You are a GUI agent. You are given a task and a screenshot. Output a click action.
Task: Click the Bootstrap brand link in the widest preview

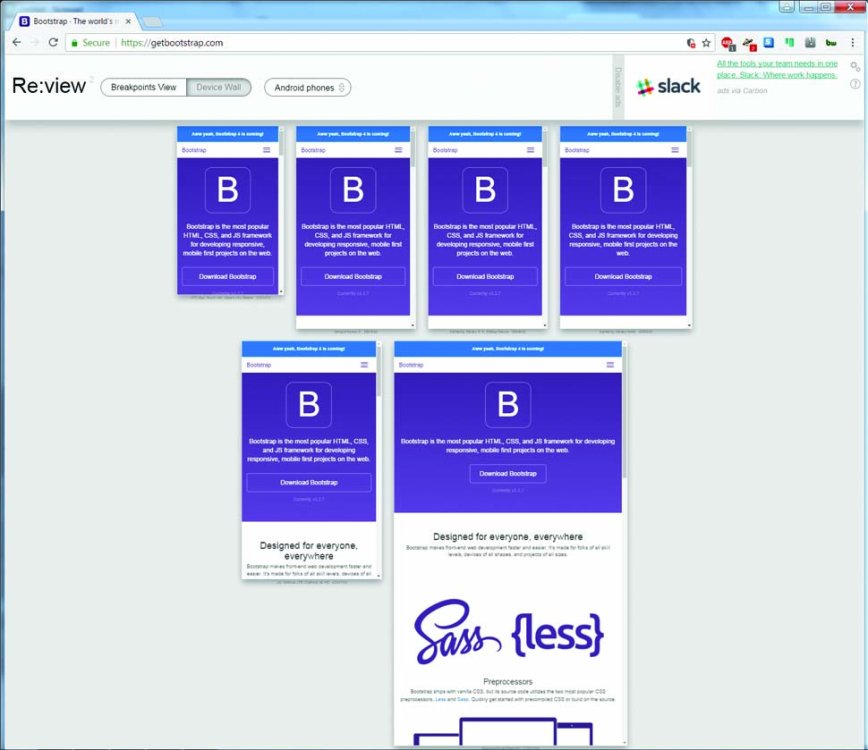pos(411,365)
